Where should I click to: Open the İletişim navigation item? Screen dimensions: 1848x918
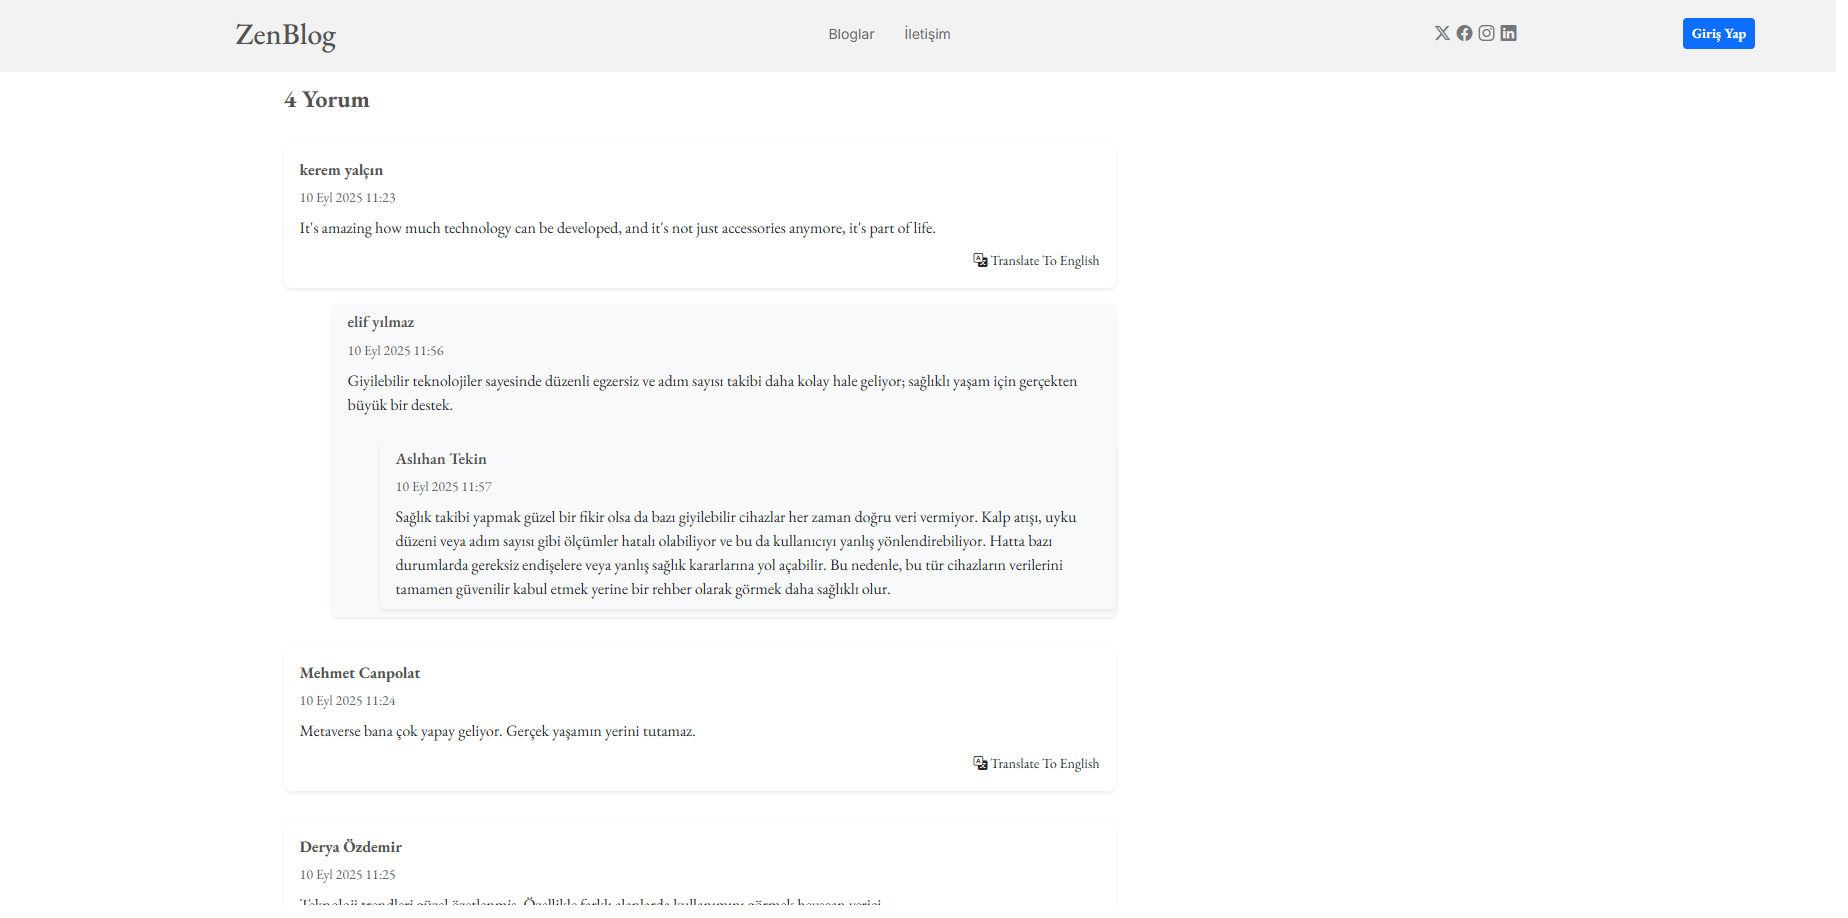click(x=927, y=34)
